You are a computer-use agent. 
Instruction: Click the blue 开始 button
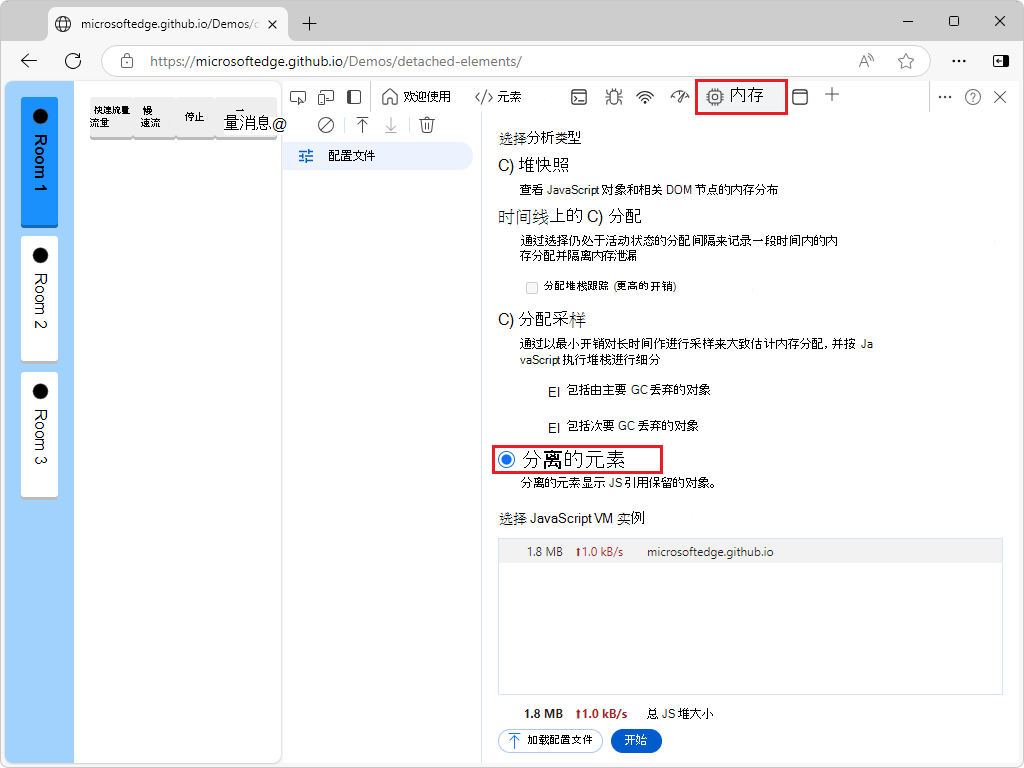[636, 741]
